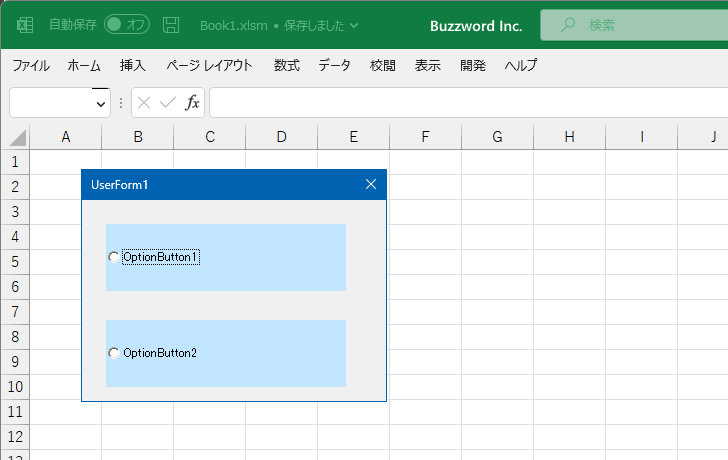Click into the formula bar input

pos(469,103)
